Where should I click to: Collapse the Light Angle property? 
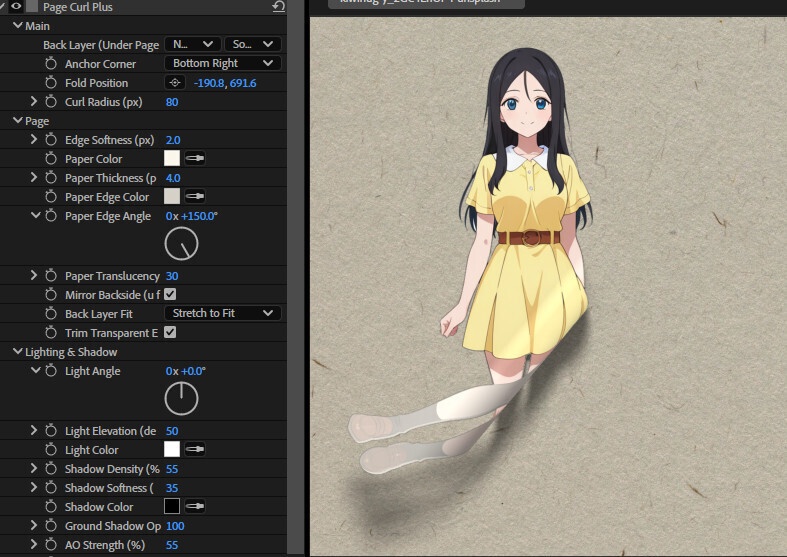(x=36, y=370)
